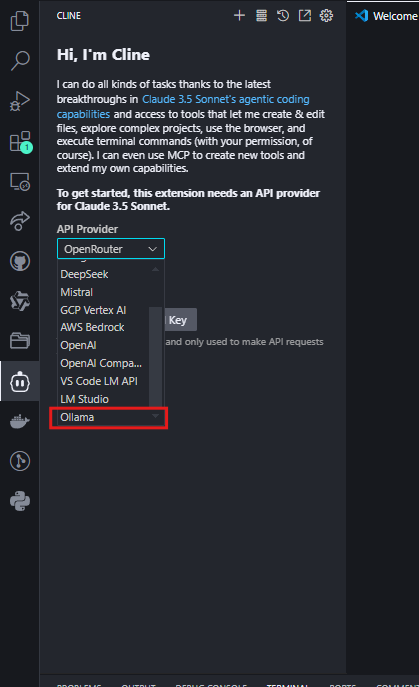Image resolution: width=419 pixels, height=687 pixels.
Task: Switch to the Welcome editor tab
Action: pyautogui.click(x=386, y=16)
